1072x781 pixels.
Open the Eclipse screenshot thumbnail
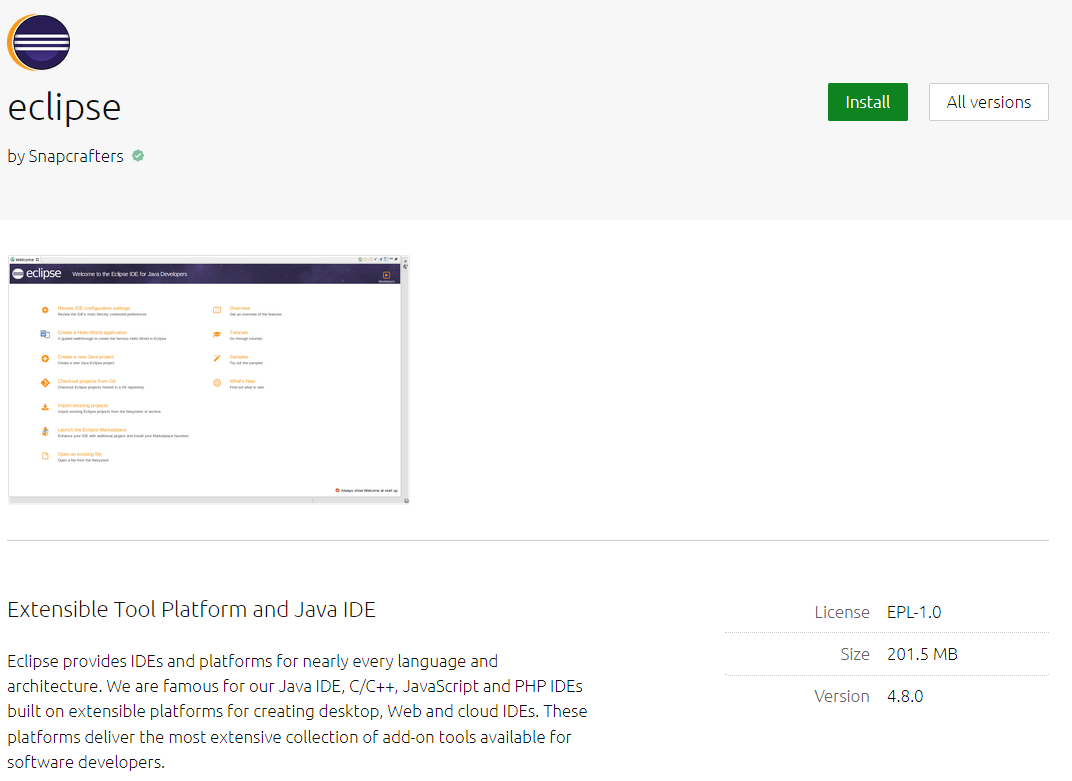209,380
